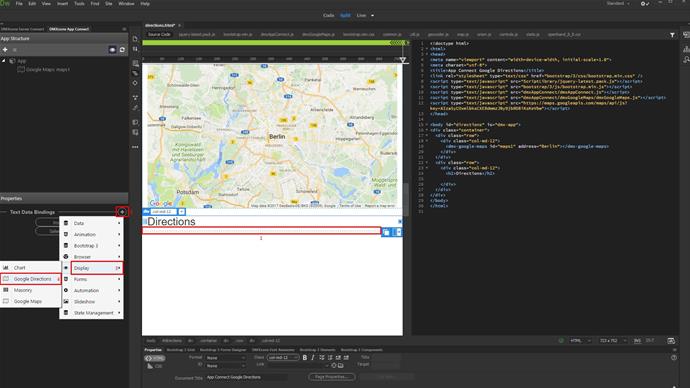Open the File menu

pos(19,4)
